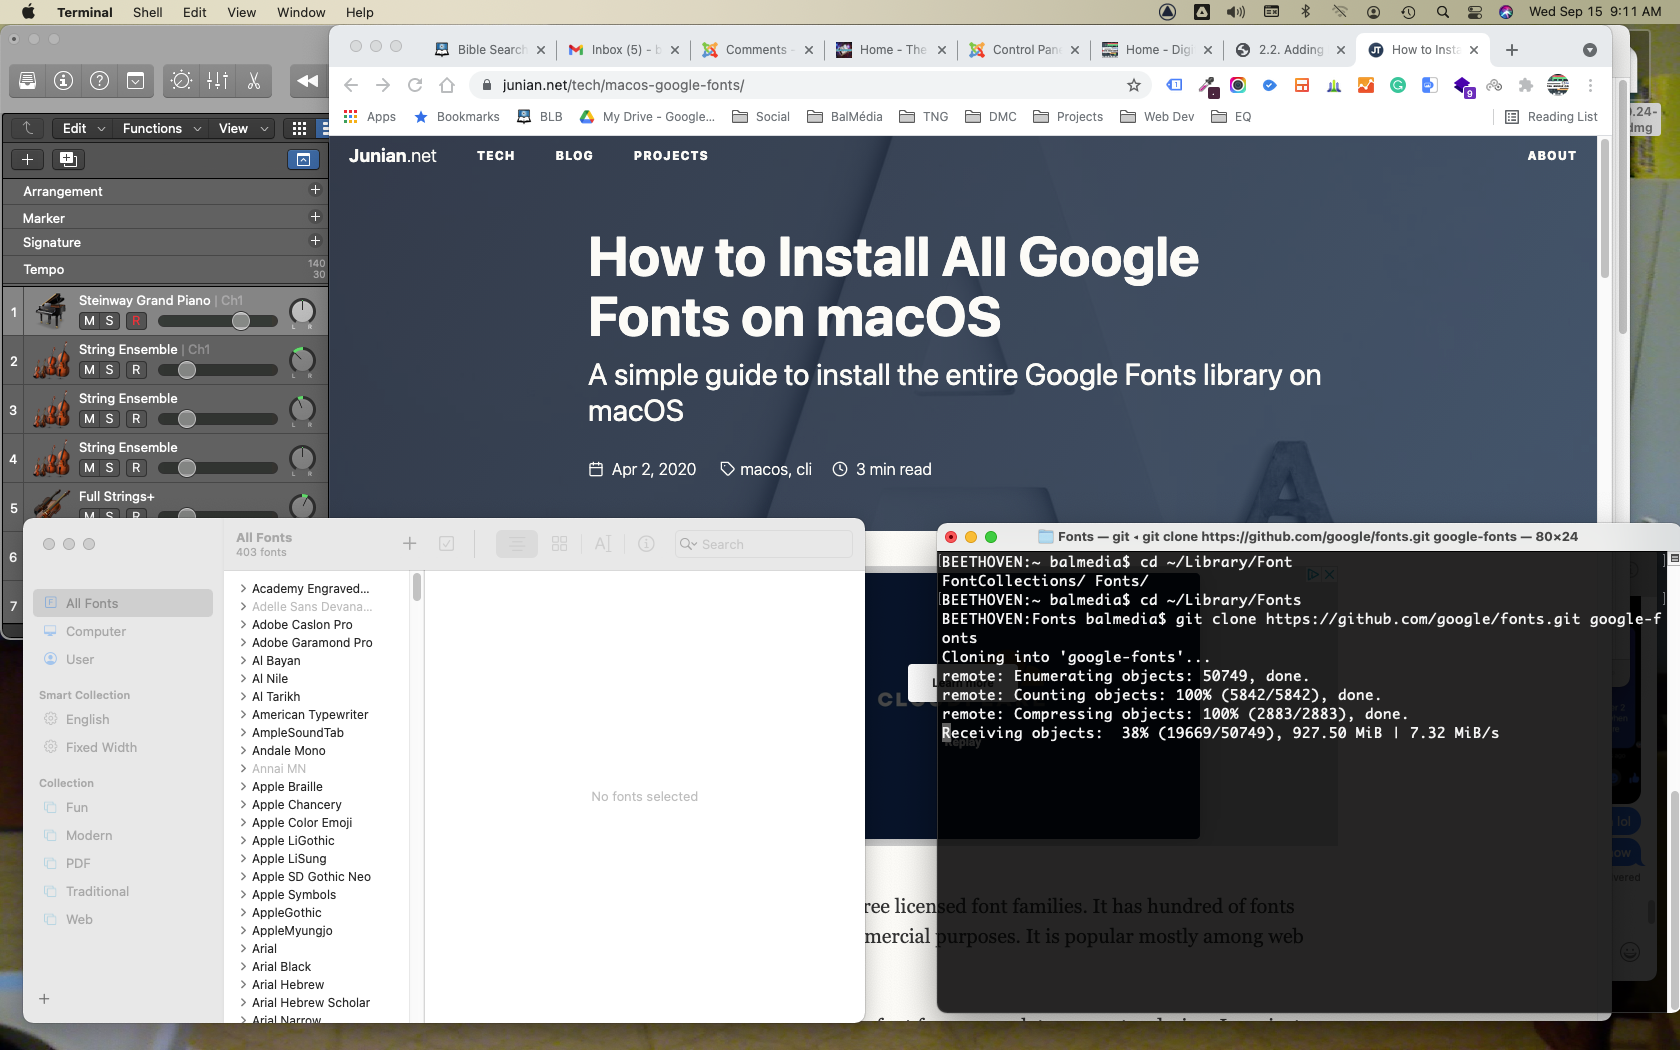Screen dimensions: 1680x1050
Task: Click the rewind transport button in Logic
Action: tap(308, 81)
